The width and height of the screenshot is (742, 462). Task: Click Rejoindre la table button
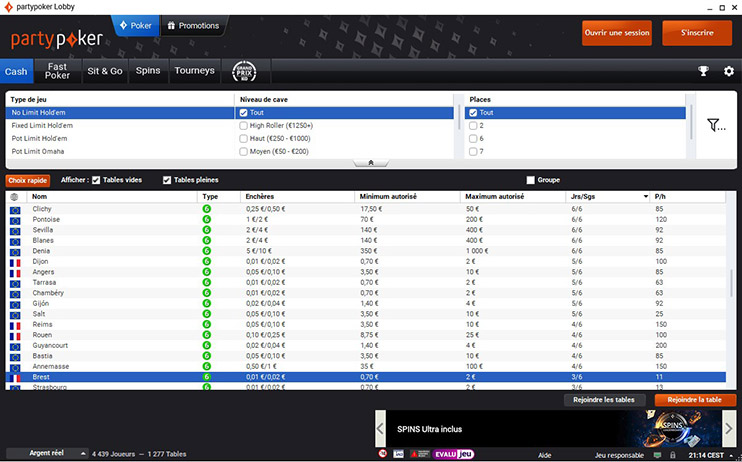(x=688, y=400)
